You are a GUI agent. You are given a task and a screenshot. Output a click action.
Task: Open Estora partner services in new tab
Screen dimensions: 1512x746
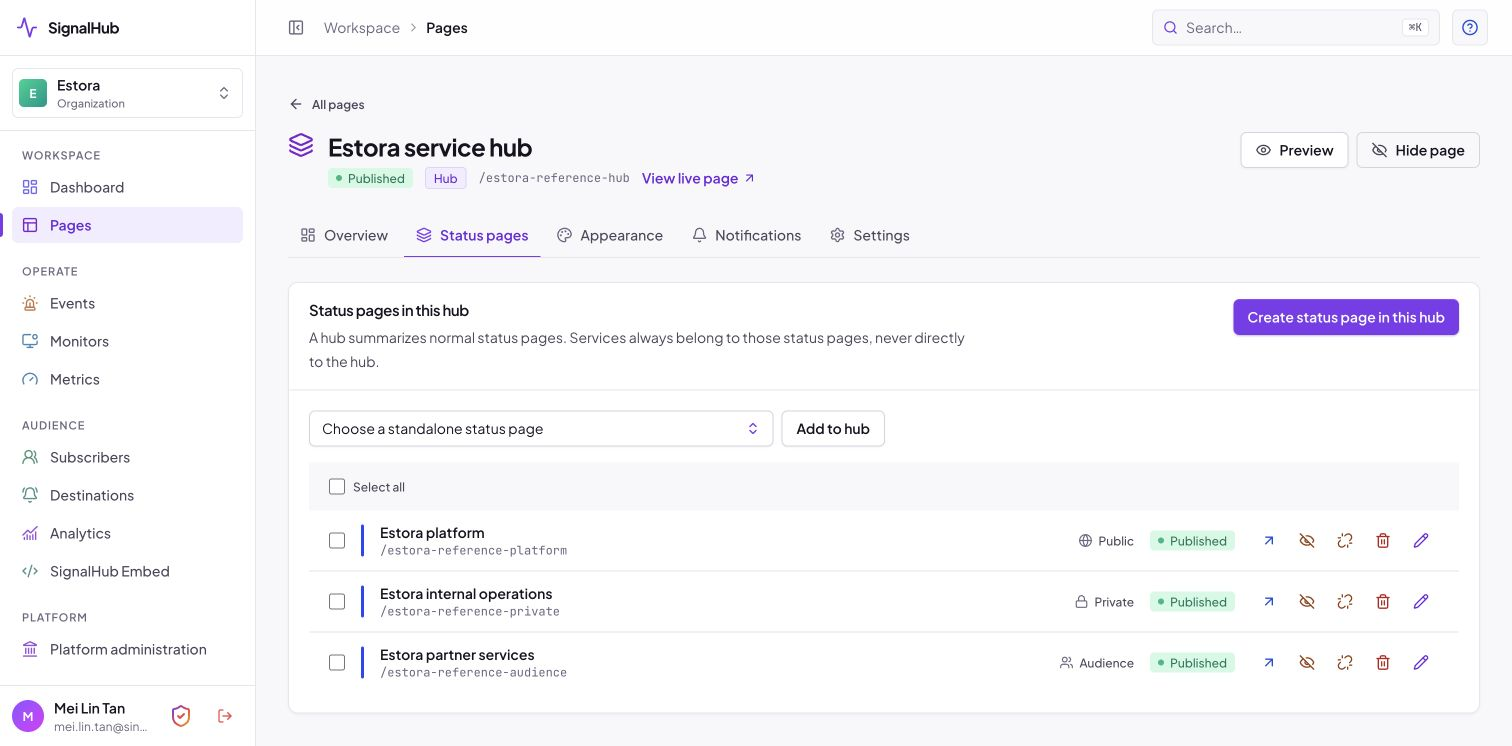1269,663
